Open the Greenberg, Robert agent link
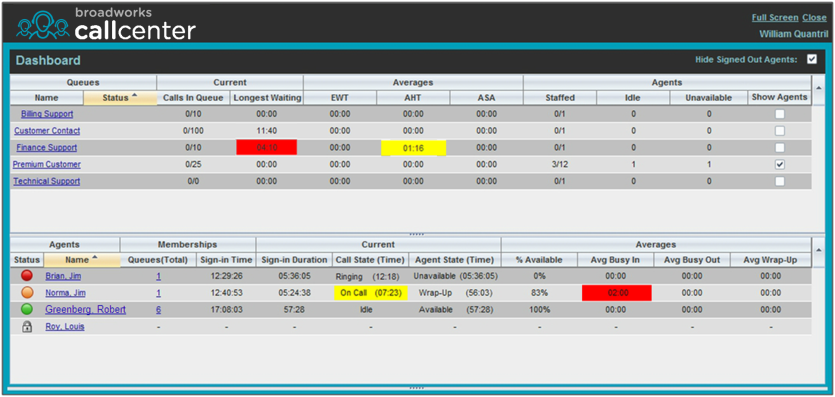This screenshot has width=835, height=397. click(86, 309)
